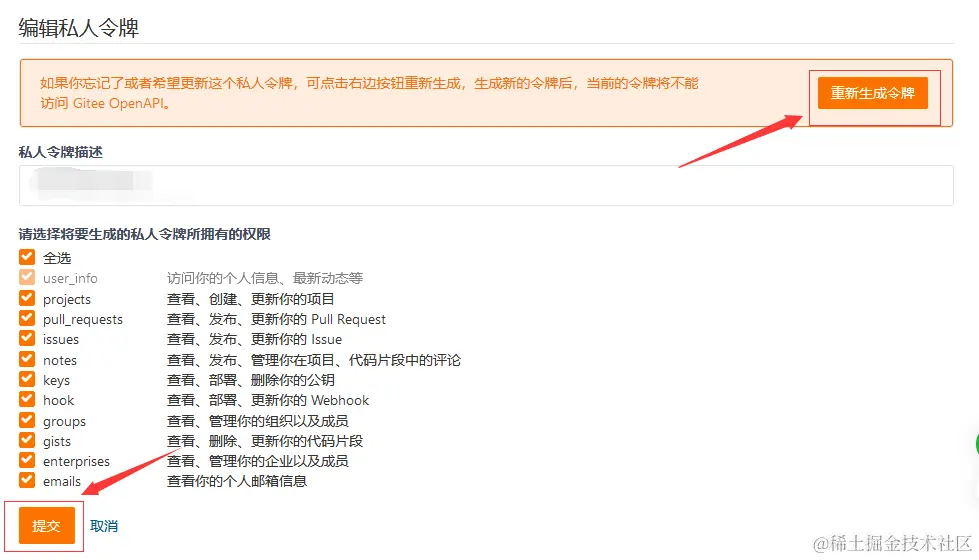Focus the 私人令牌描述 input field
This screenshot has width=979, height=560.
[x=486, y=185]
